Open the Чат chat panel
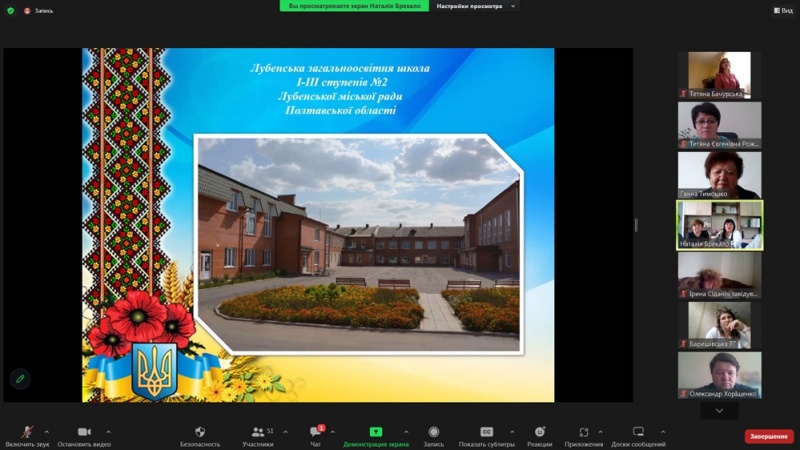 coord(316,432)
